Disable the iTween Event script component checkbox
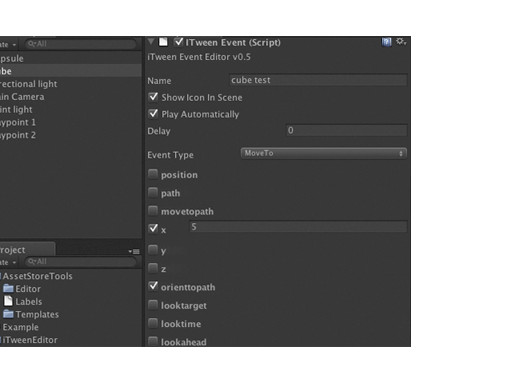The image size is (516, 389). pyautogui.click(x=179, y=41)
